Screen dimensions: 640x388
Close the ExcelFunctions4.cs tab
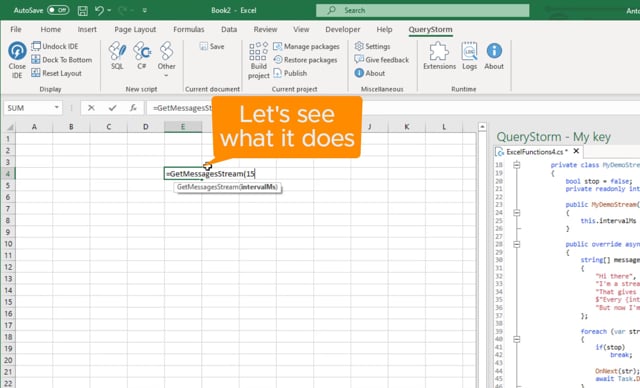coord(576,151)
